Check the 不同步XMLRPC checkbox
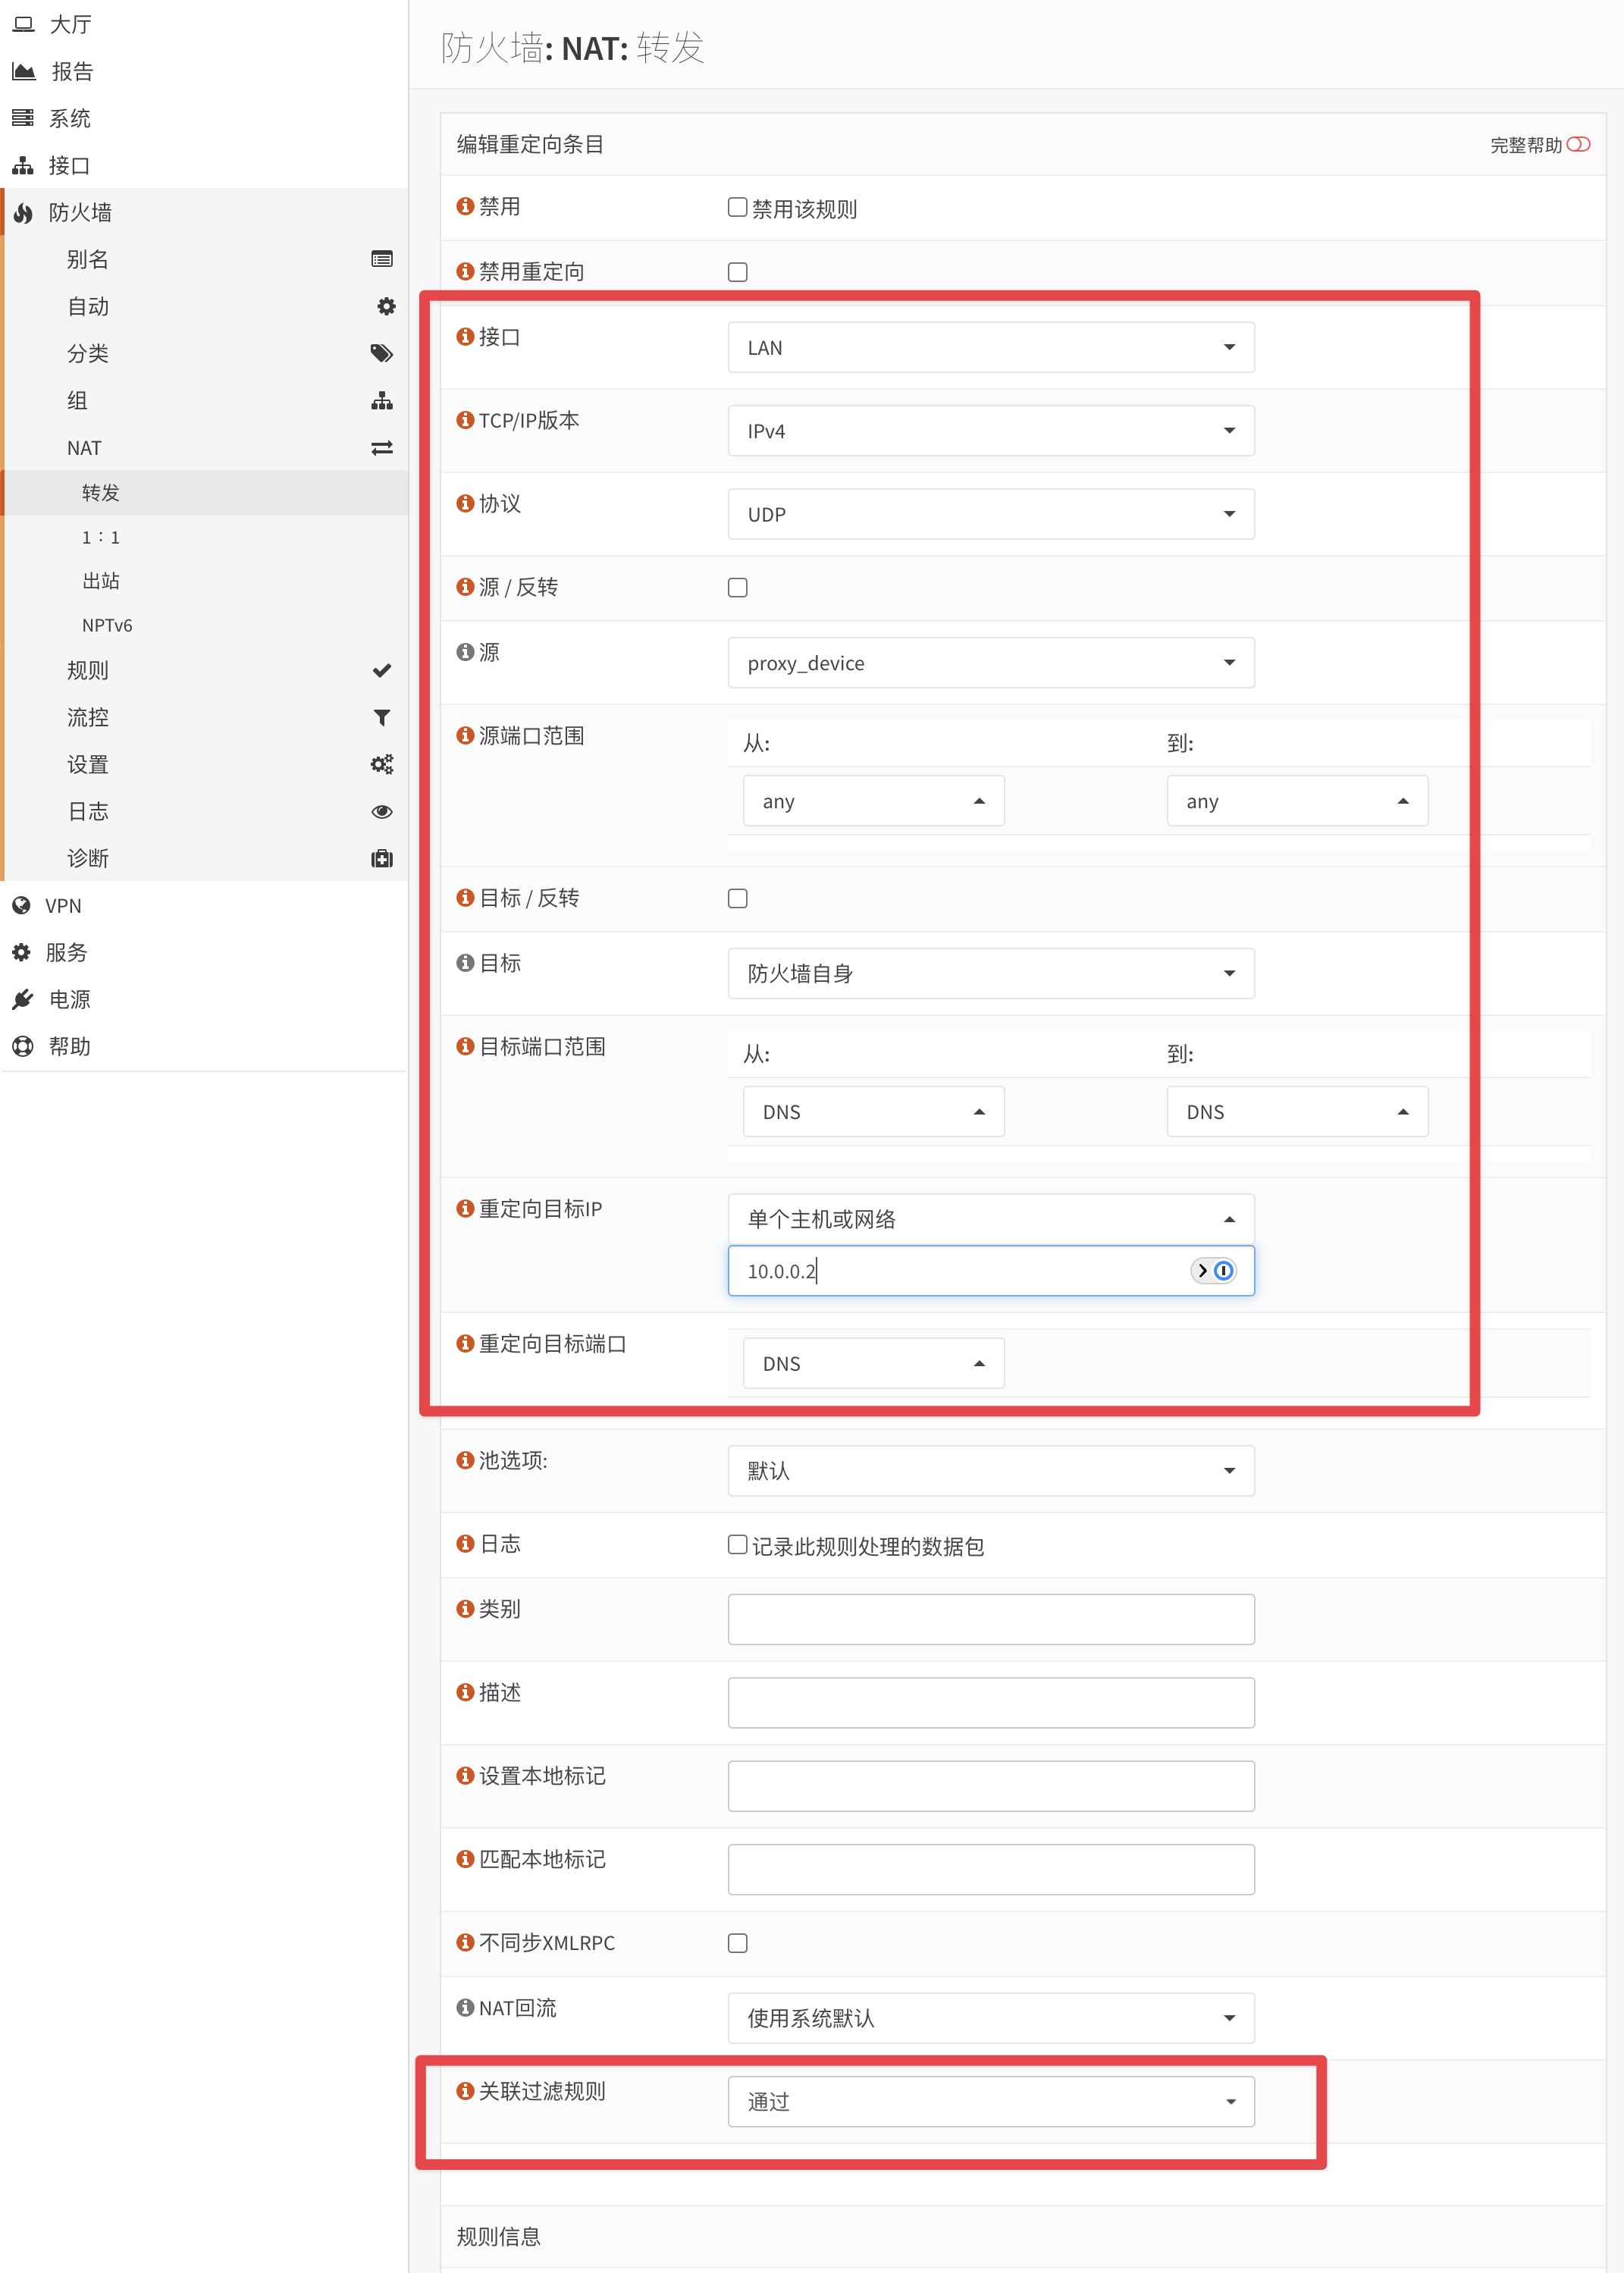Screen dimensions: 1624x2273 point(738,1942)
